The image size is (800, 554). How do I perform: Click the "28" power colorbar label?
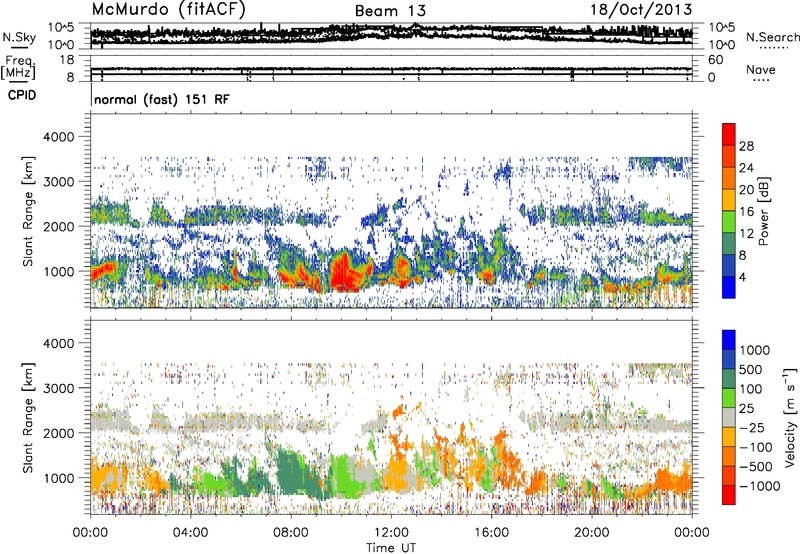(x=746, y=146)
